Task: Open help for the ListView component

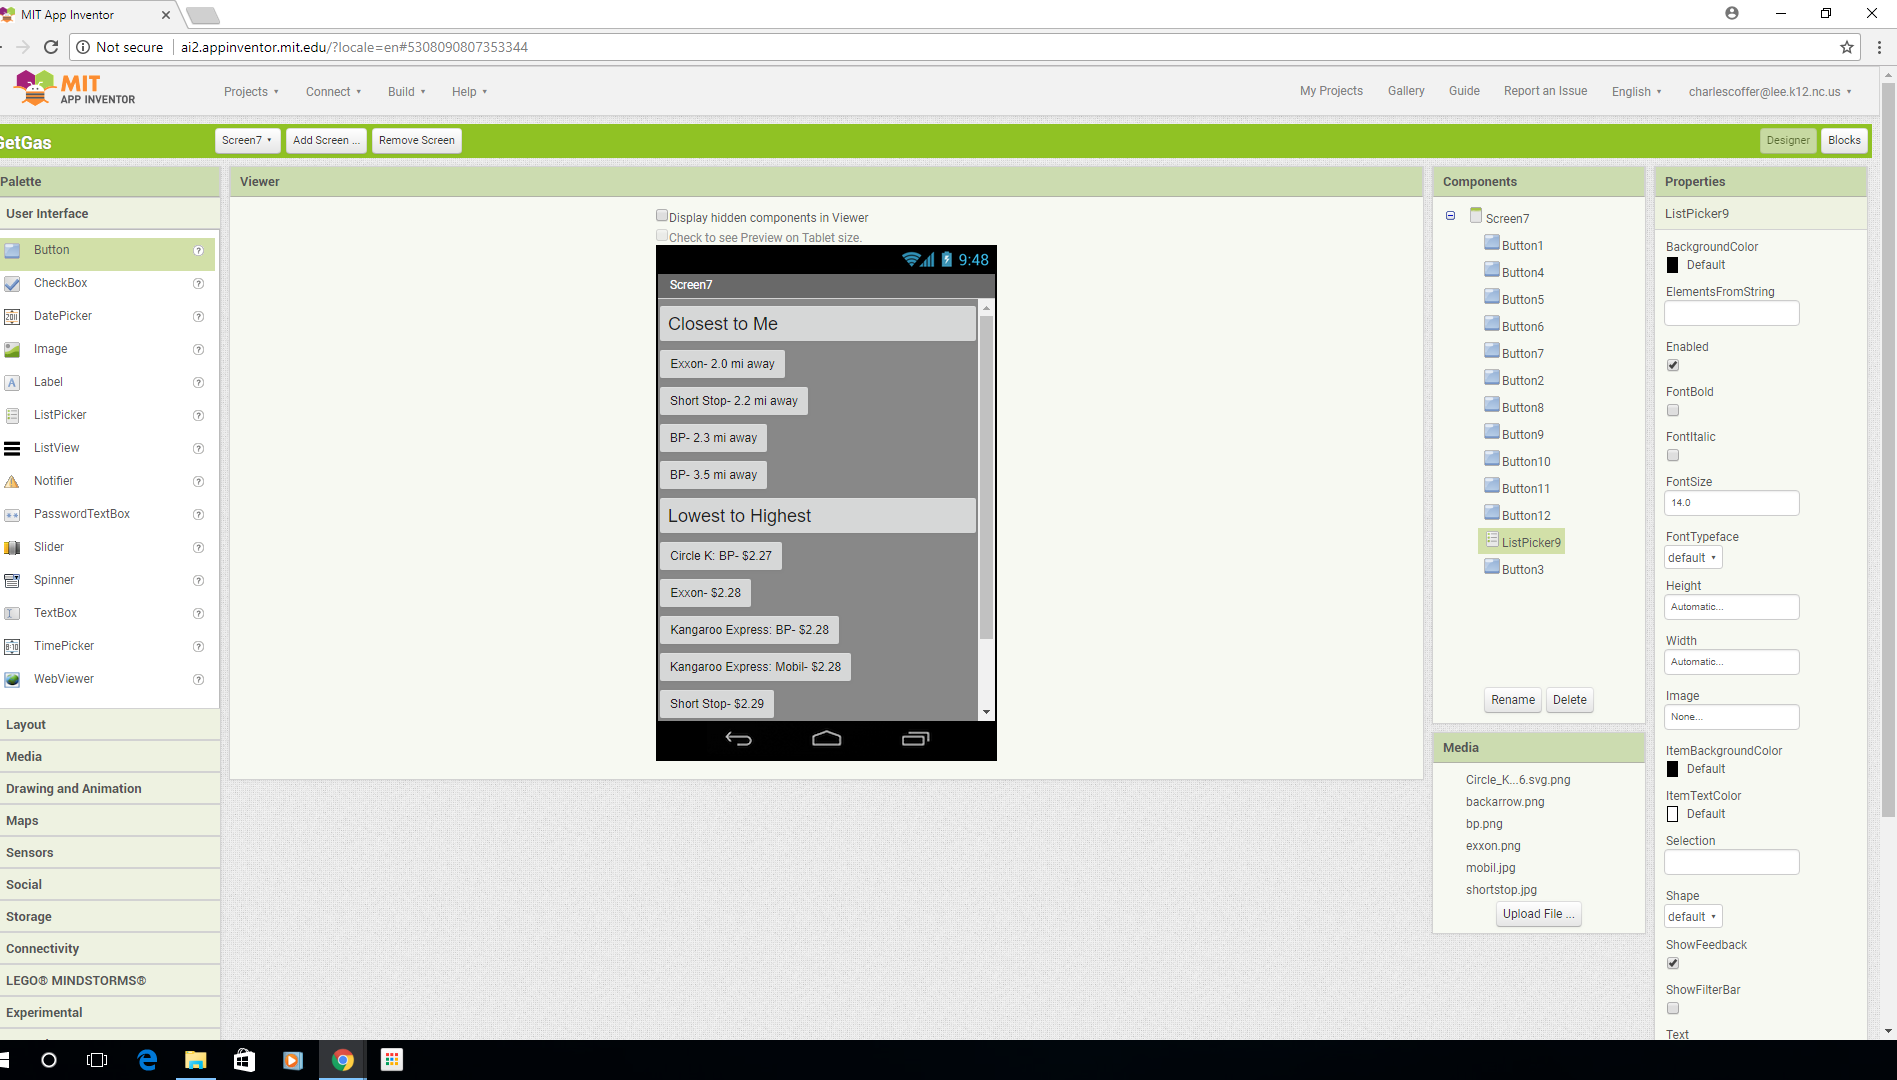Action: [x=198, y=449]
